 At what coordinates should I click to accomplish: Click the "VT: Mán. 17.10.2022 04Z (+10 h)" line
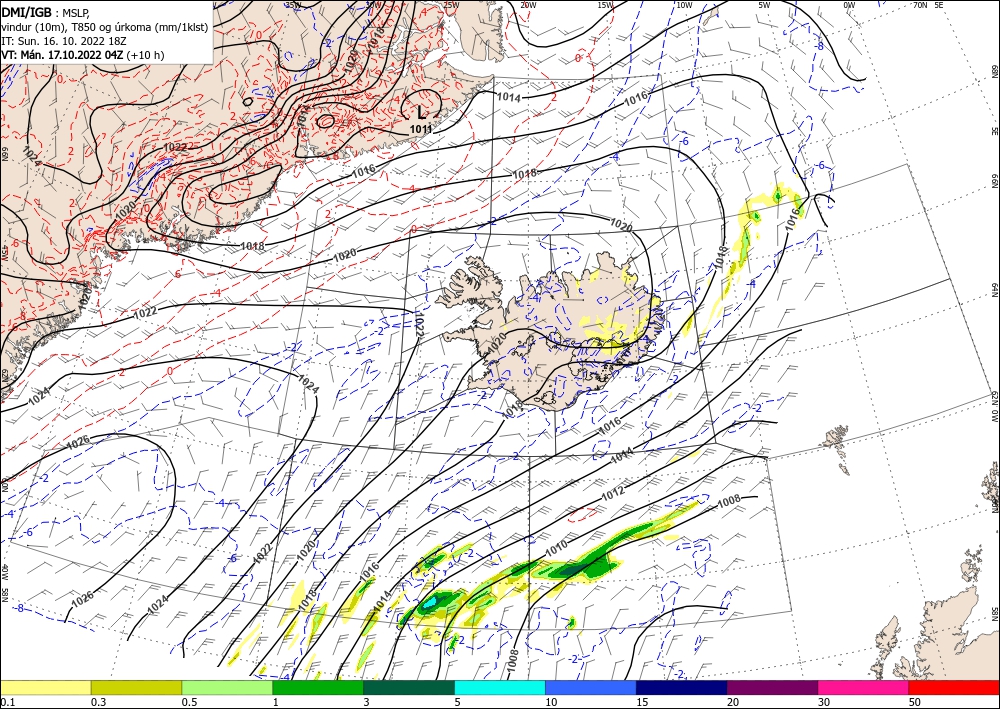(82, 55)
